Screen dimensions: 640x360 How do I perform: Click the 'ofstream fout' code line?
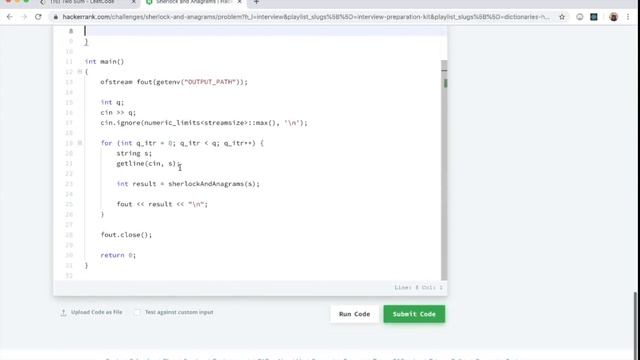coord(174,82)
